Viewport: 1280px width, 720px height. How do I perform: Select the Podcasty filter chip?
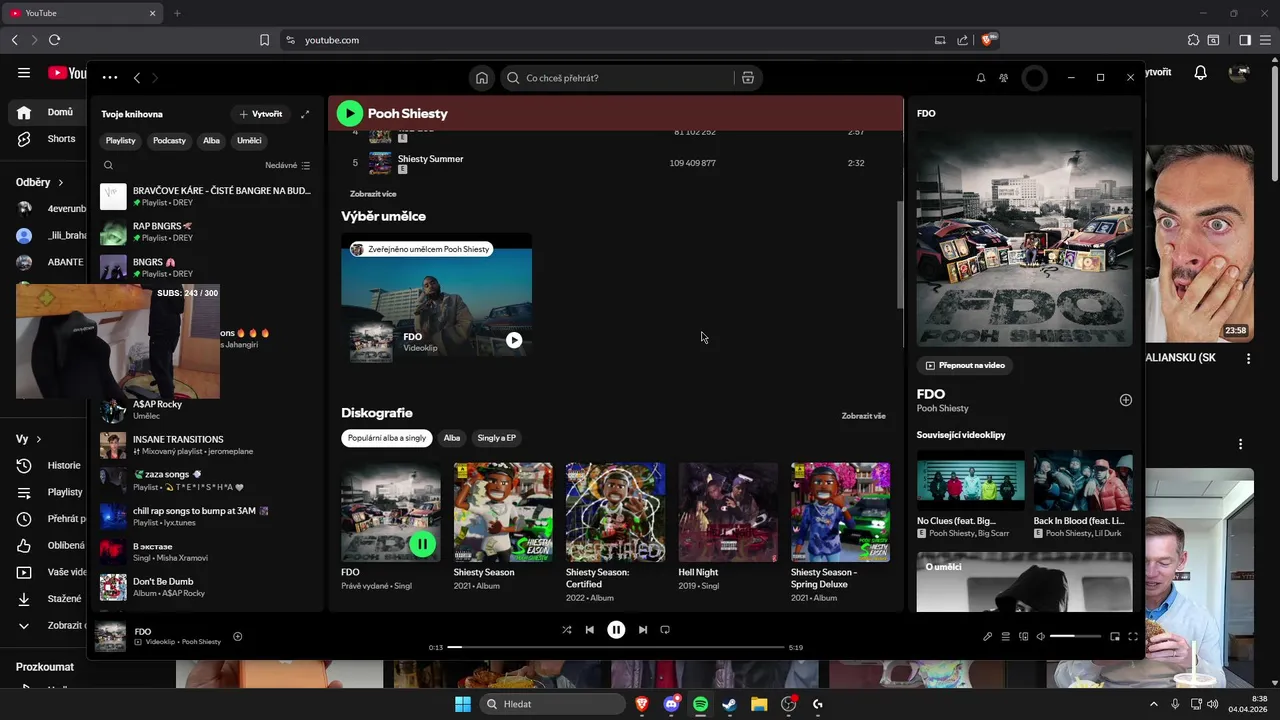(x=169, y=141)
